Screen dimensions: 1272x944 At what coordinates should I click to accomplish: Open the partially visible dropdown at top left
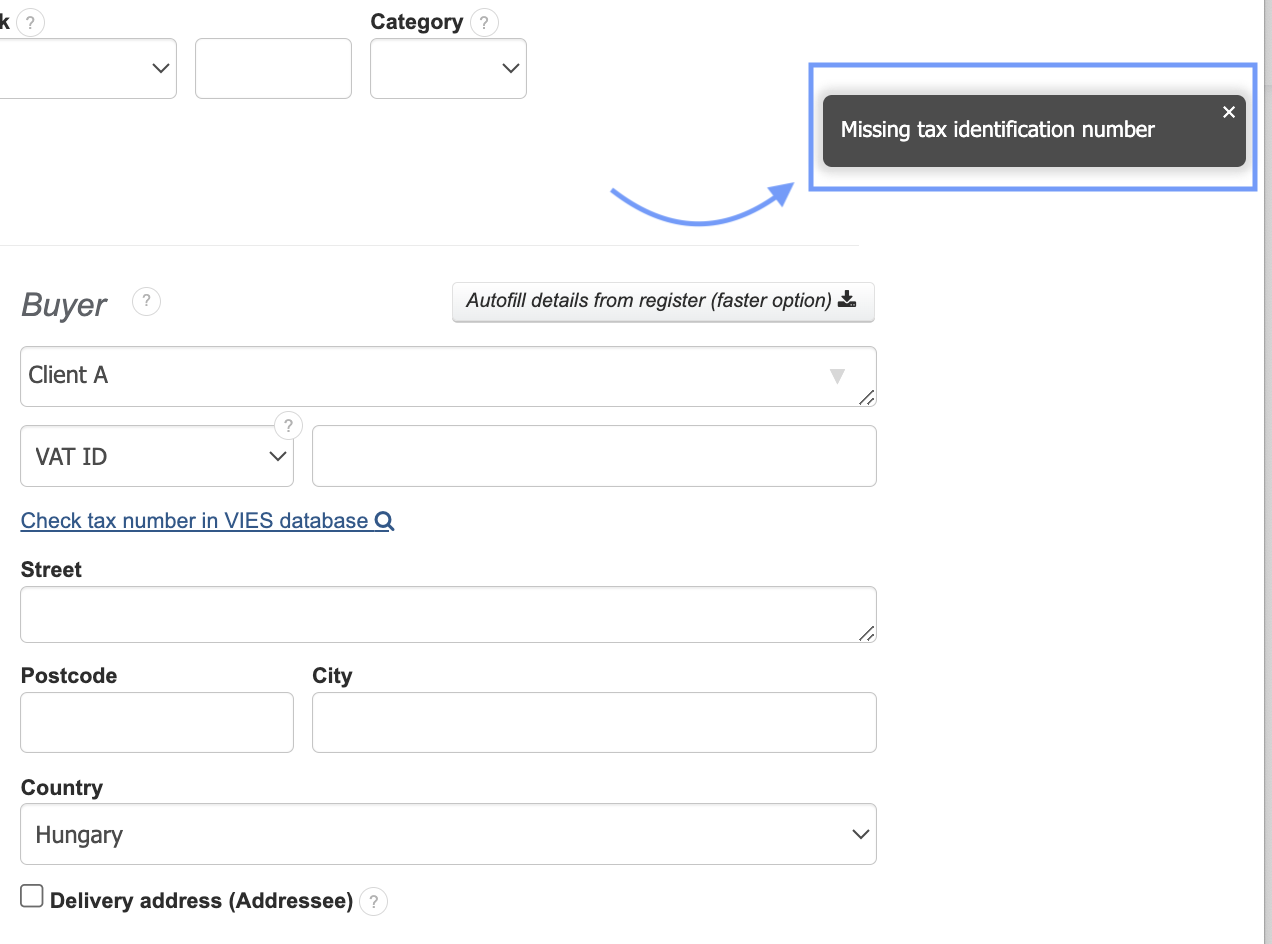pyautogui.click(x=90, y=69)
